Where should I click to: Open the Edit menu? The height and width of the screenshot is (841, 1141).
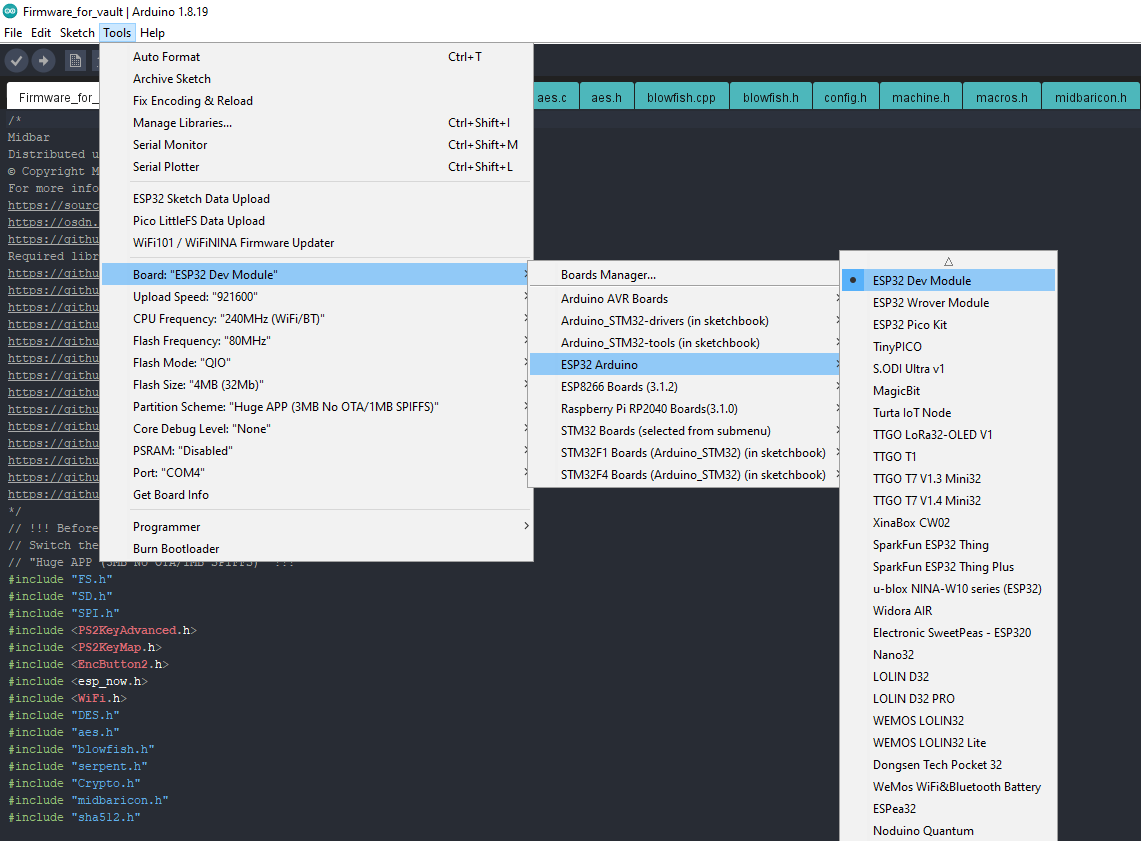coord(41,33)
